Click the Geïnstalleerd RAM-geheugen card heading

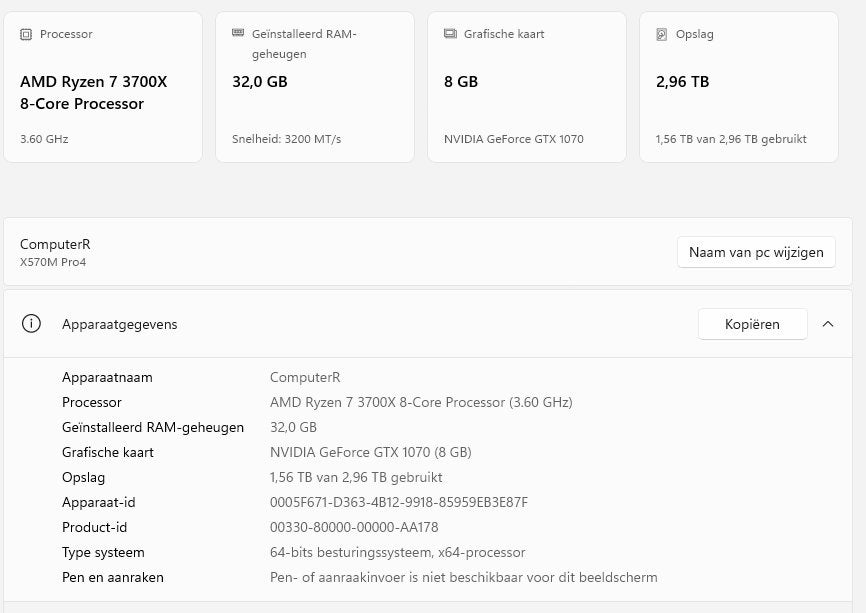[x=304, y=44]
